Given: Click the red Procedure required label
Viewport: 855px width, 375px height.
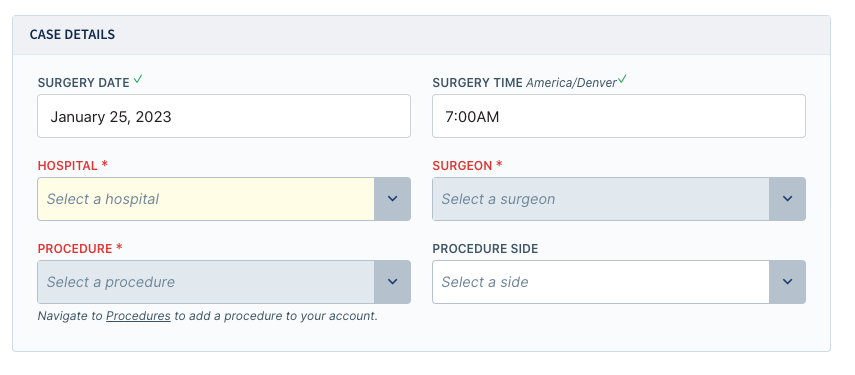Looking at the screenshot, I should click(x=80, y=249).
